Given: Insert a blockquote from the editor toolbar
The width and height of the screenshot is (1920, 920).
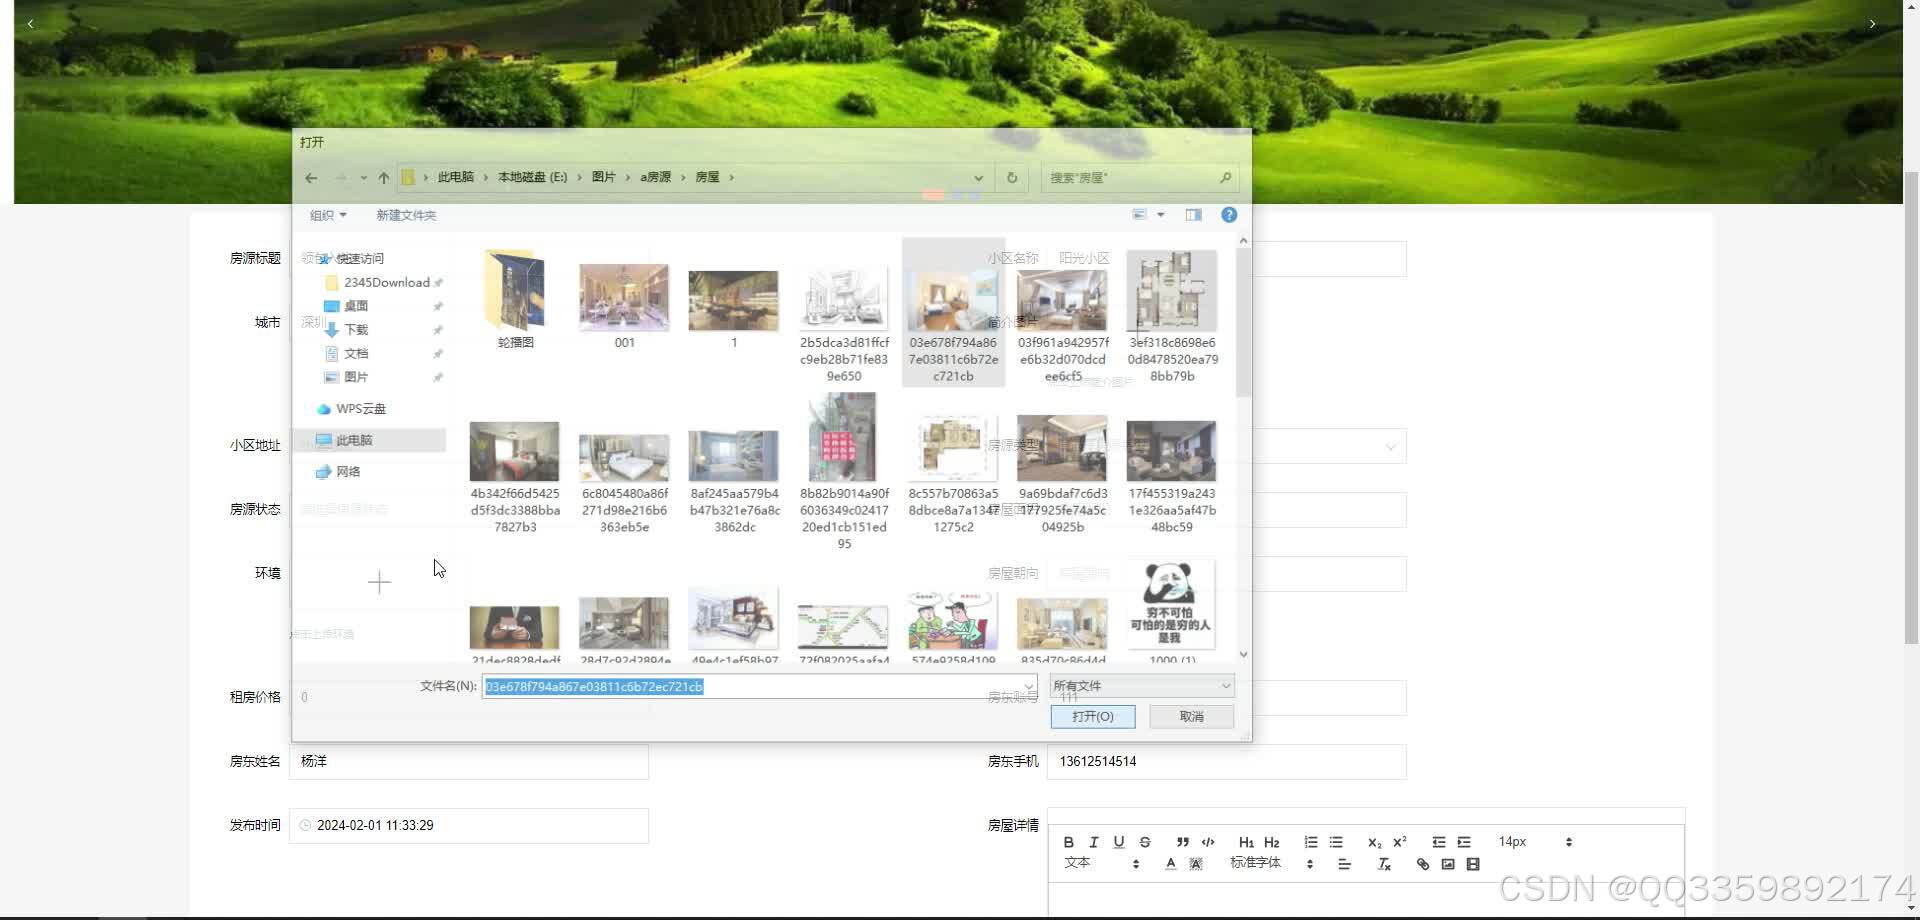Looking at the screenshot, I should [1183, 842].
